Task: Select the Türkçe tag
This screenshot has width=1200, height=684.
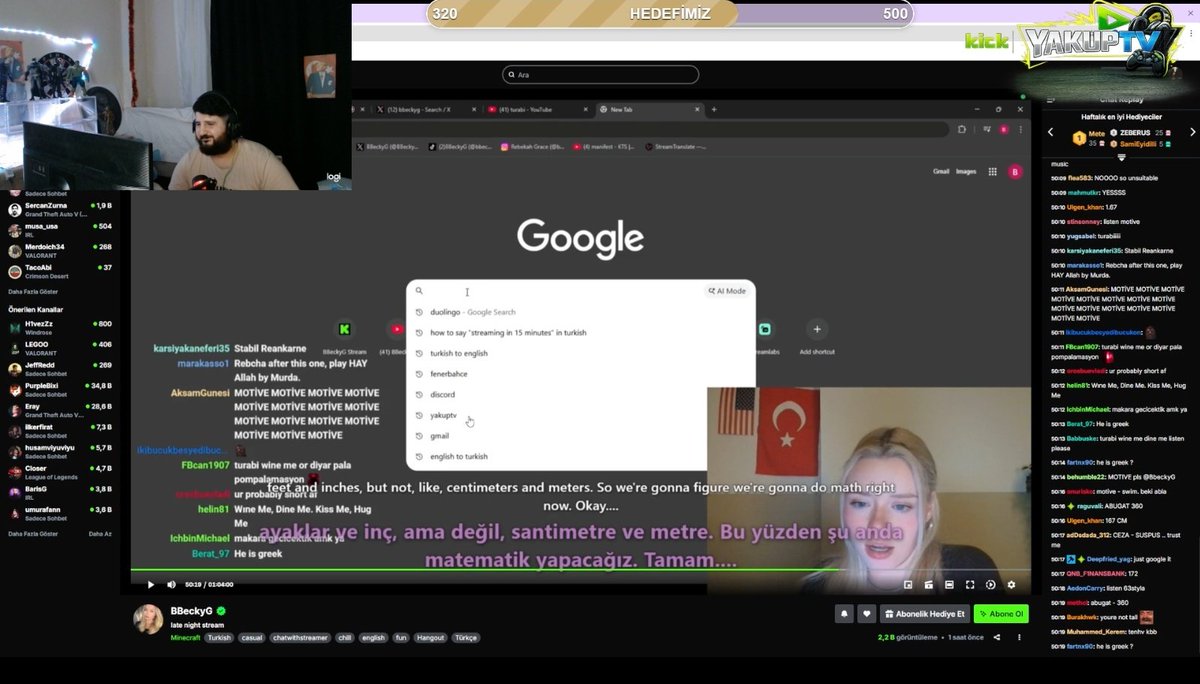Action: click(x=466, y=637)
